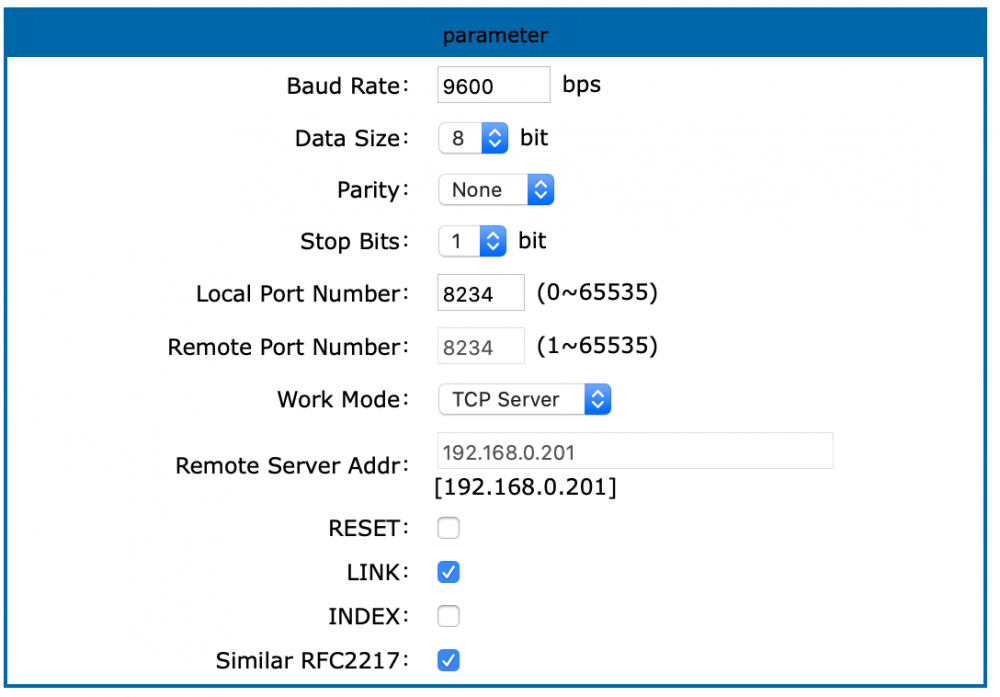Click the (1~65535) range hint

coord(596,346)
